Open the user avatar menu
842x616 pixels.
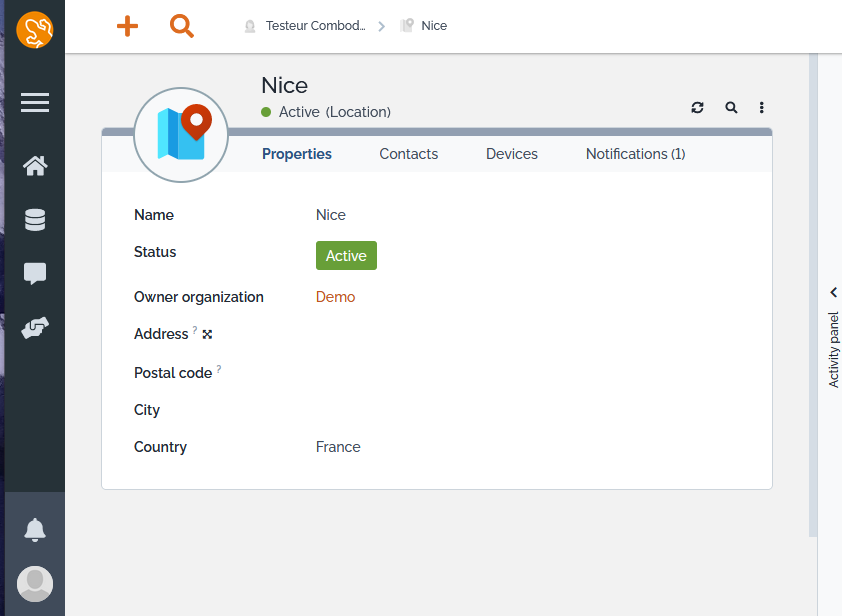[35, 583]
